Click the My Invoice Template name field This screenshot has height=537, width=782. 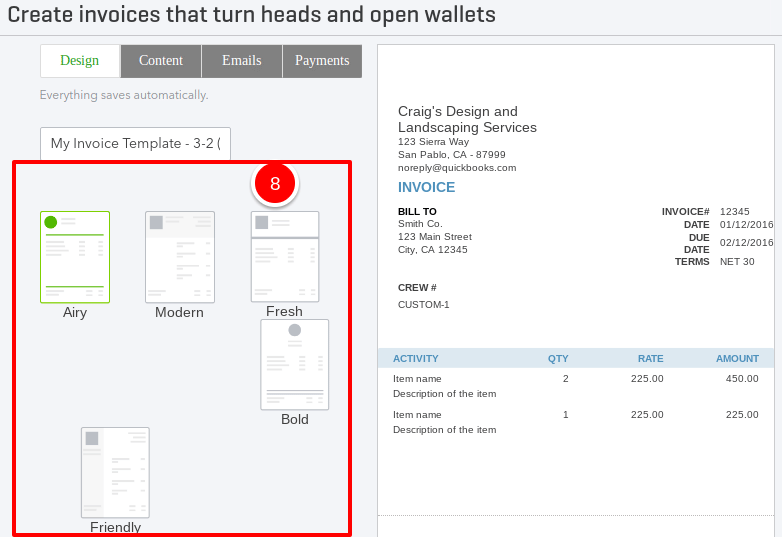(x=136, y=144)
